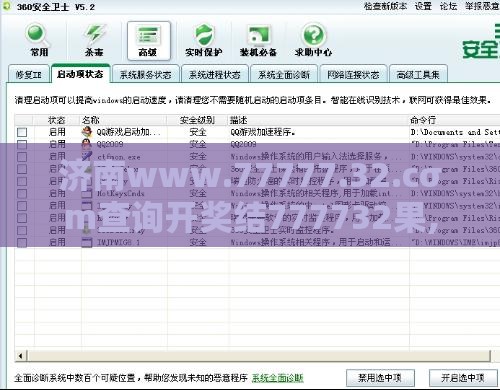Tick the QQ游戏启动加 row checkbox
500x390 pixels.
22,132
